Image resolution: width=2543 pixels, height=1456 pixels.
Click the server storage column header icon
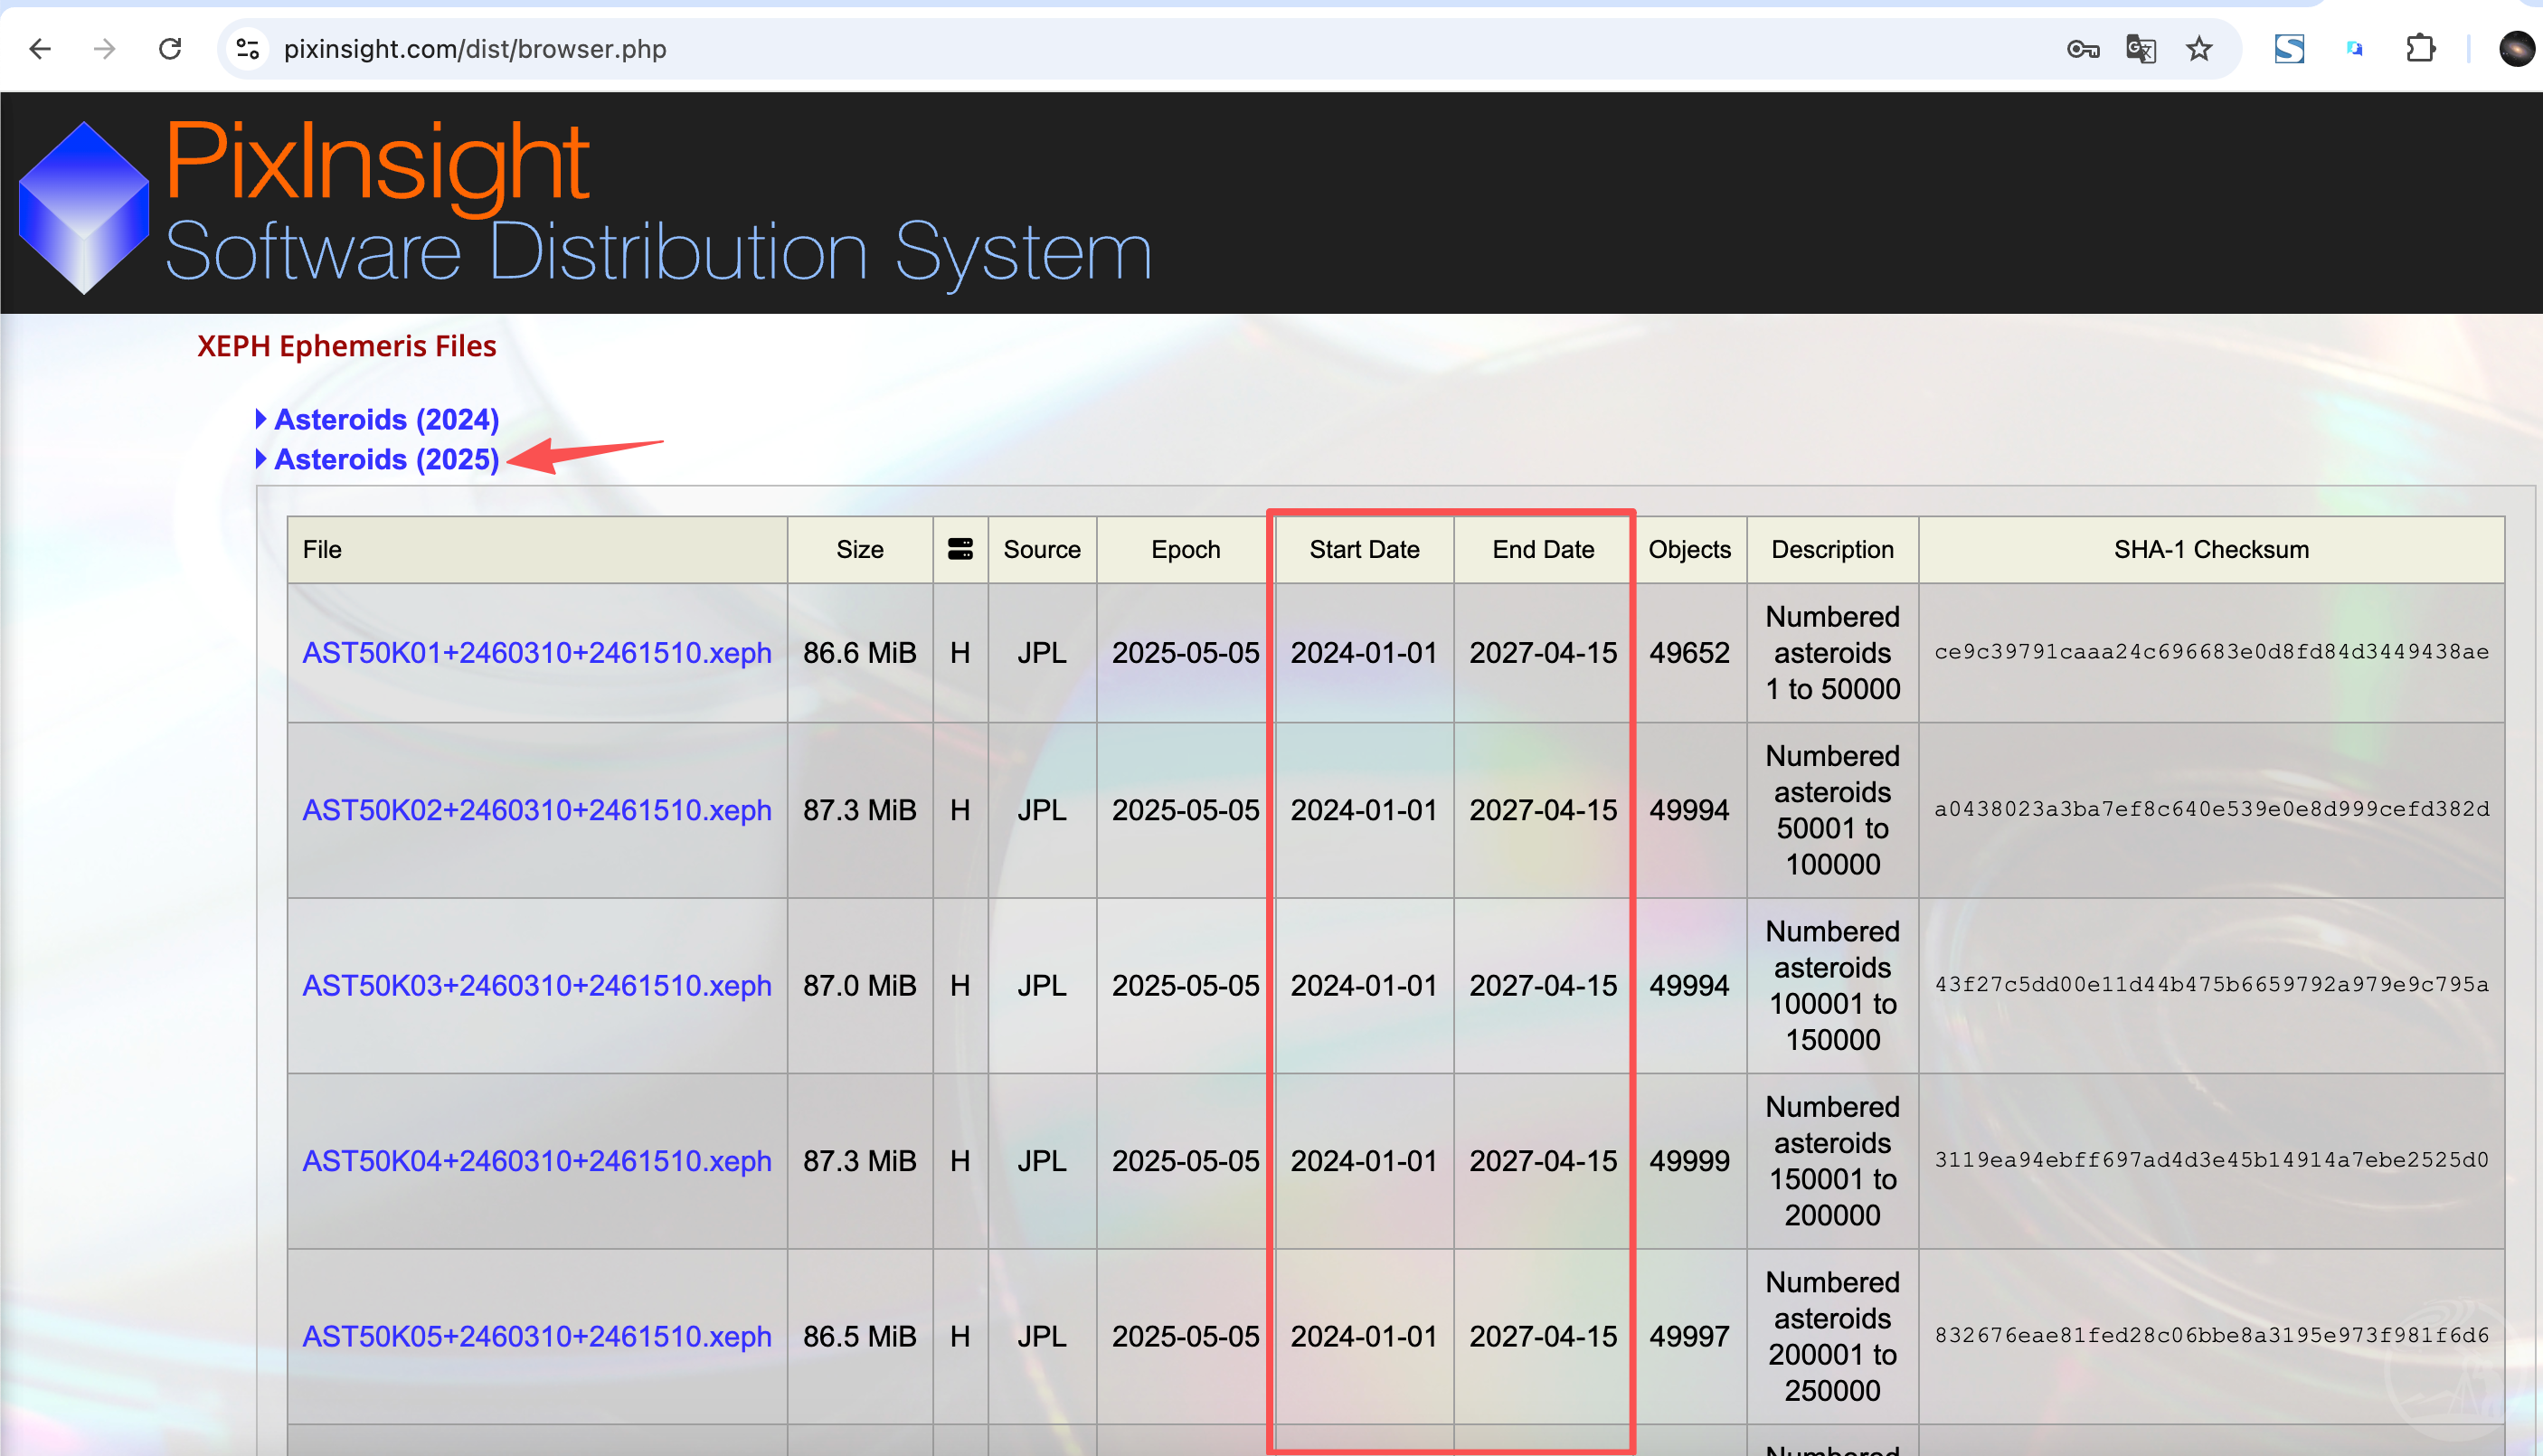coord(960,549)
